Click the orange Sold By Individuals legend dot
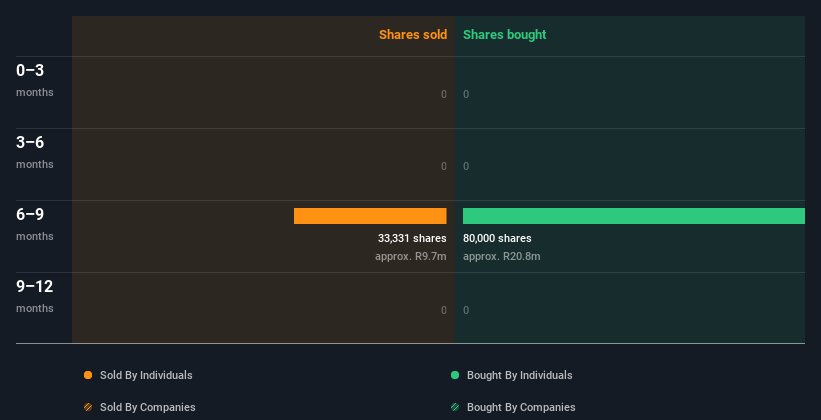Image resolution: width=821 pixels, height=420 pixels. (88, 375)
